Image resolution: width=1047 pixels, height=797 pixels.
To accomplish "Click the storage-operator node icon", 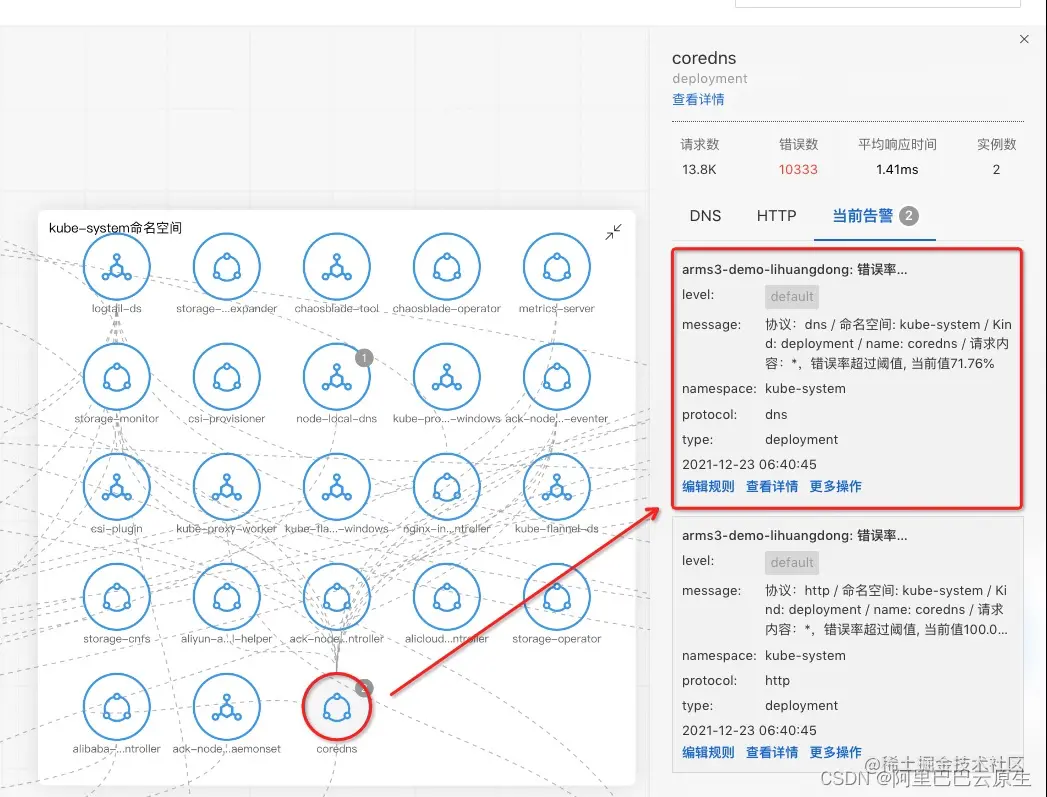I will [557, 597].
